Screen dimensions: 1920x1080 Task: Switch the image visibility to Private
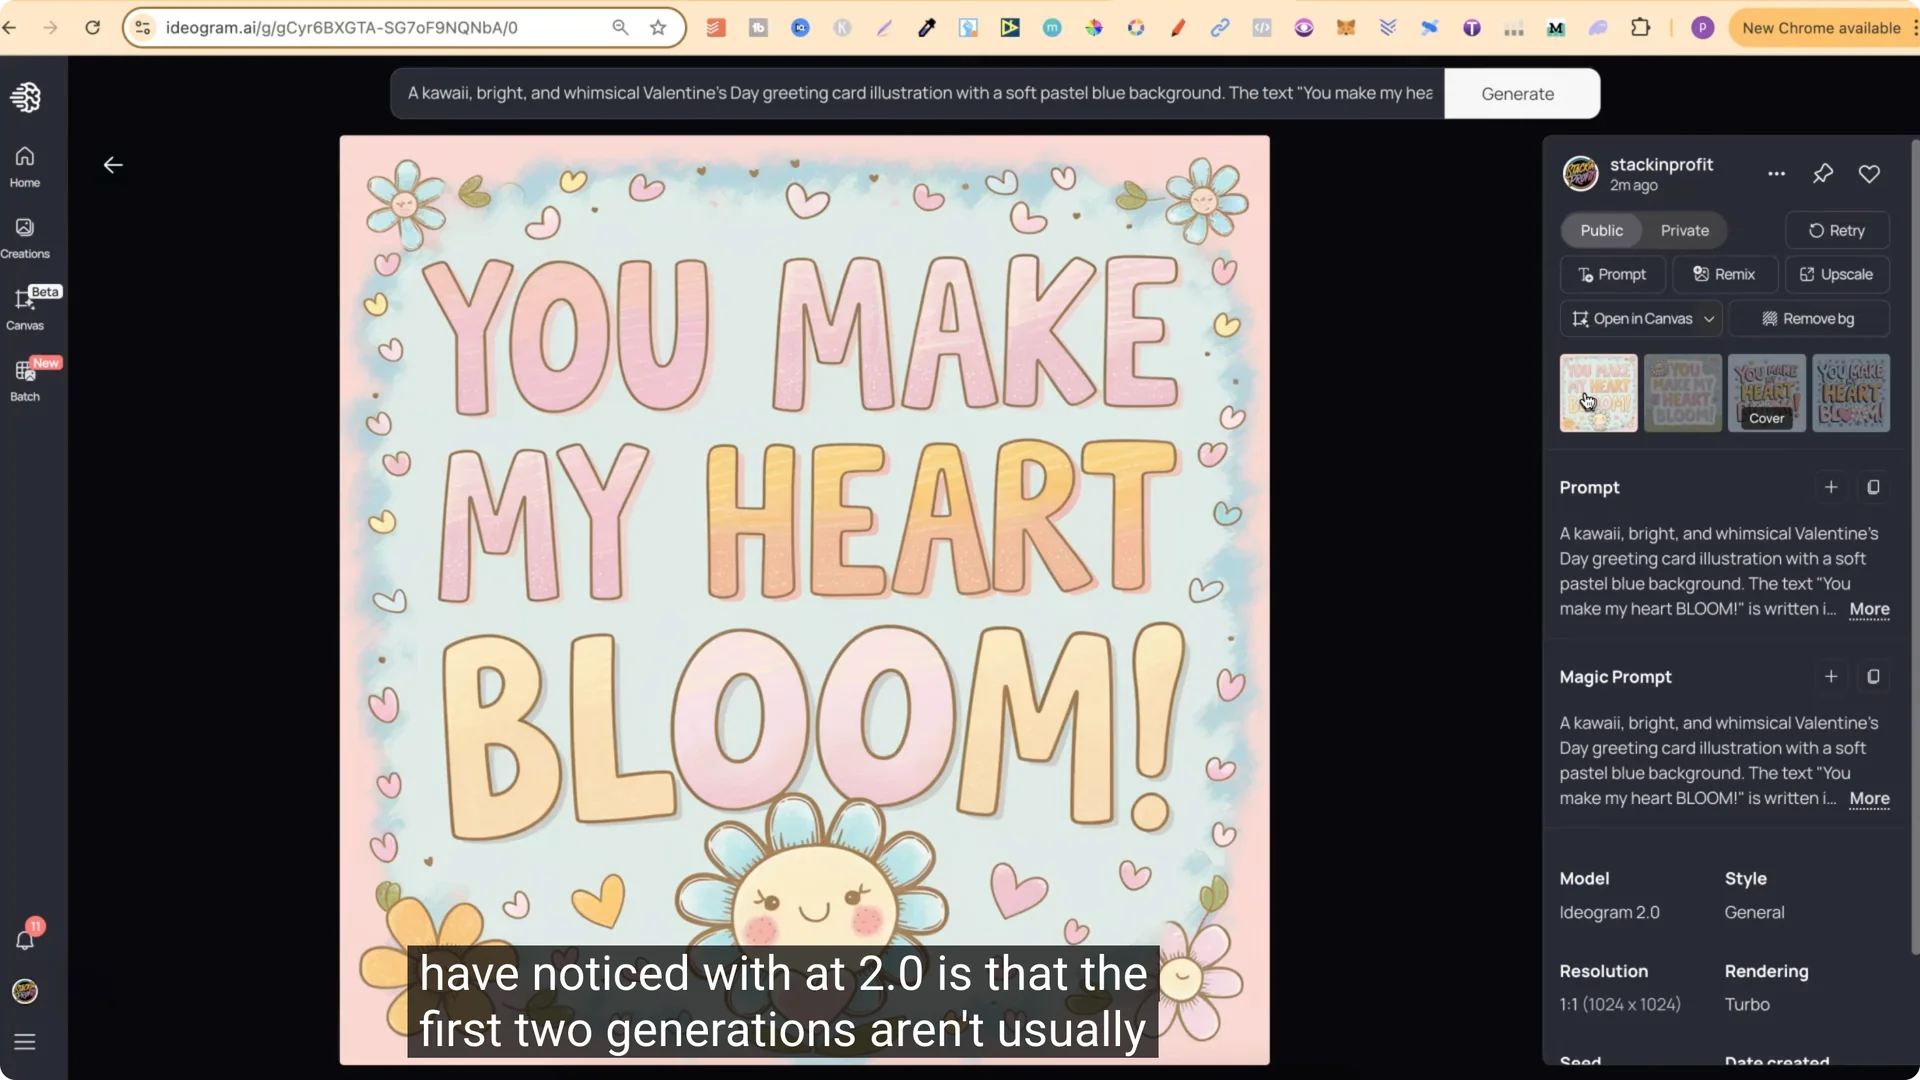click(1684, 230)
